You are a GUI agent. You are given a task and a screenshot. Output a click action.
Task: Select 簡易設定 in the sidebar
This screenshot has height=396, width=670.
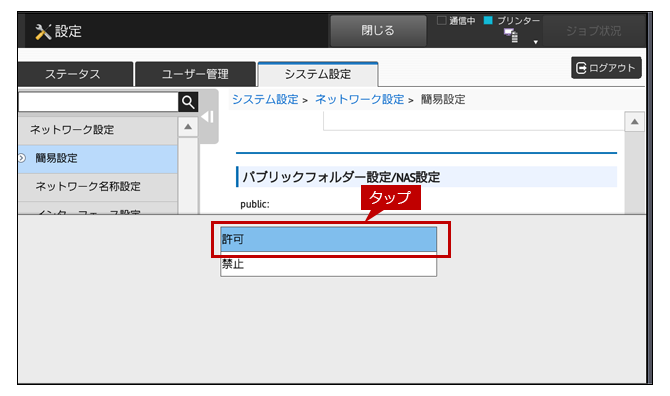point(97,158)
